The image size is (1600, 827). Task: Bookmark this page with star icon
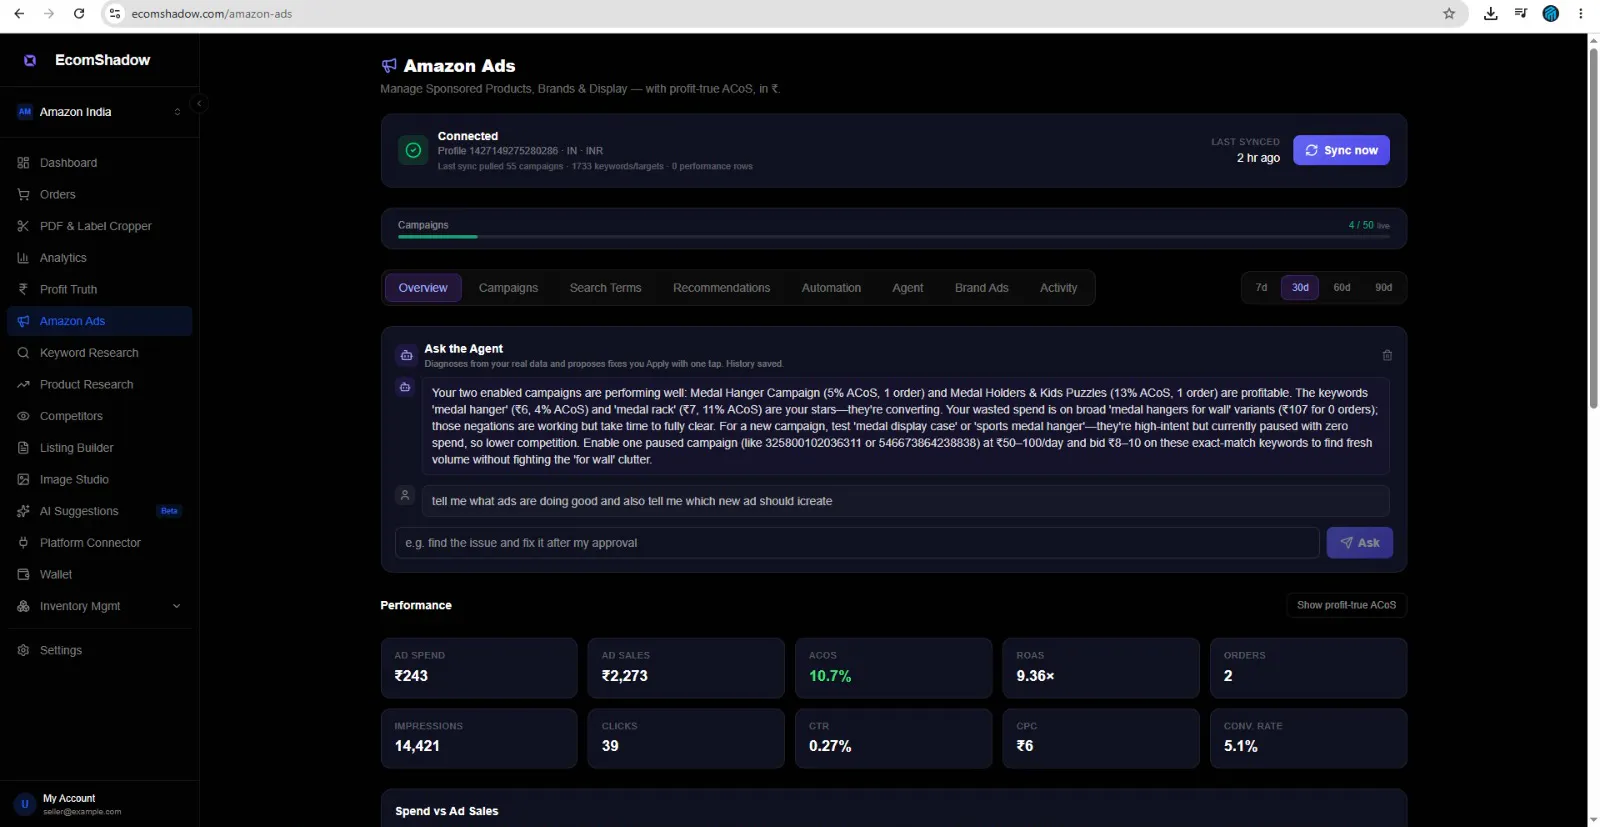pyautogui.click(x=1449, y=14)
